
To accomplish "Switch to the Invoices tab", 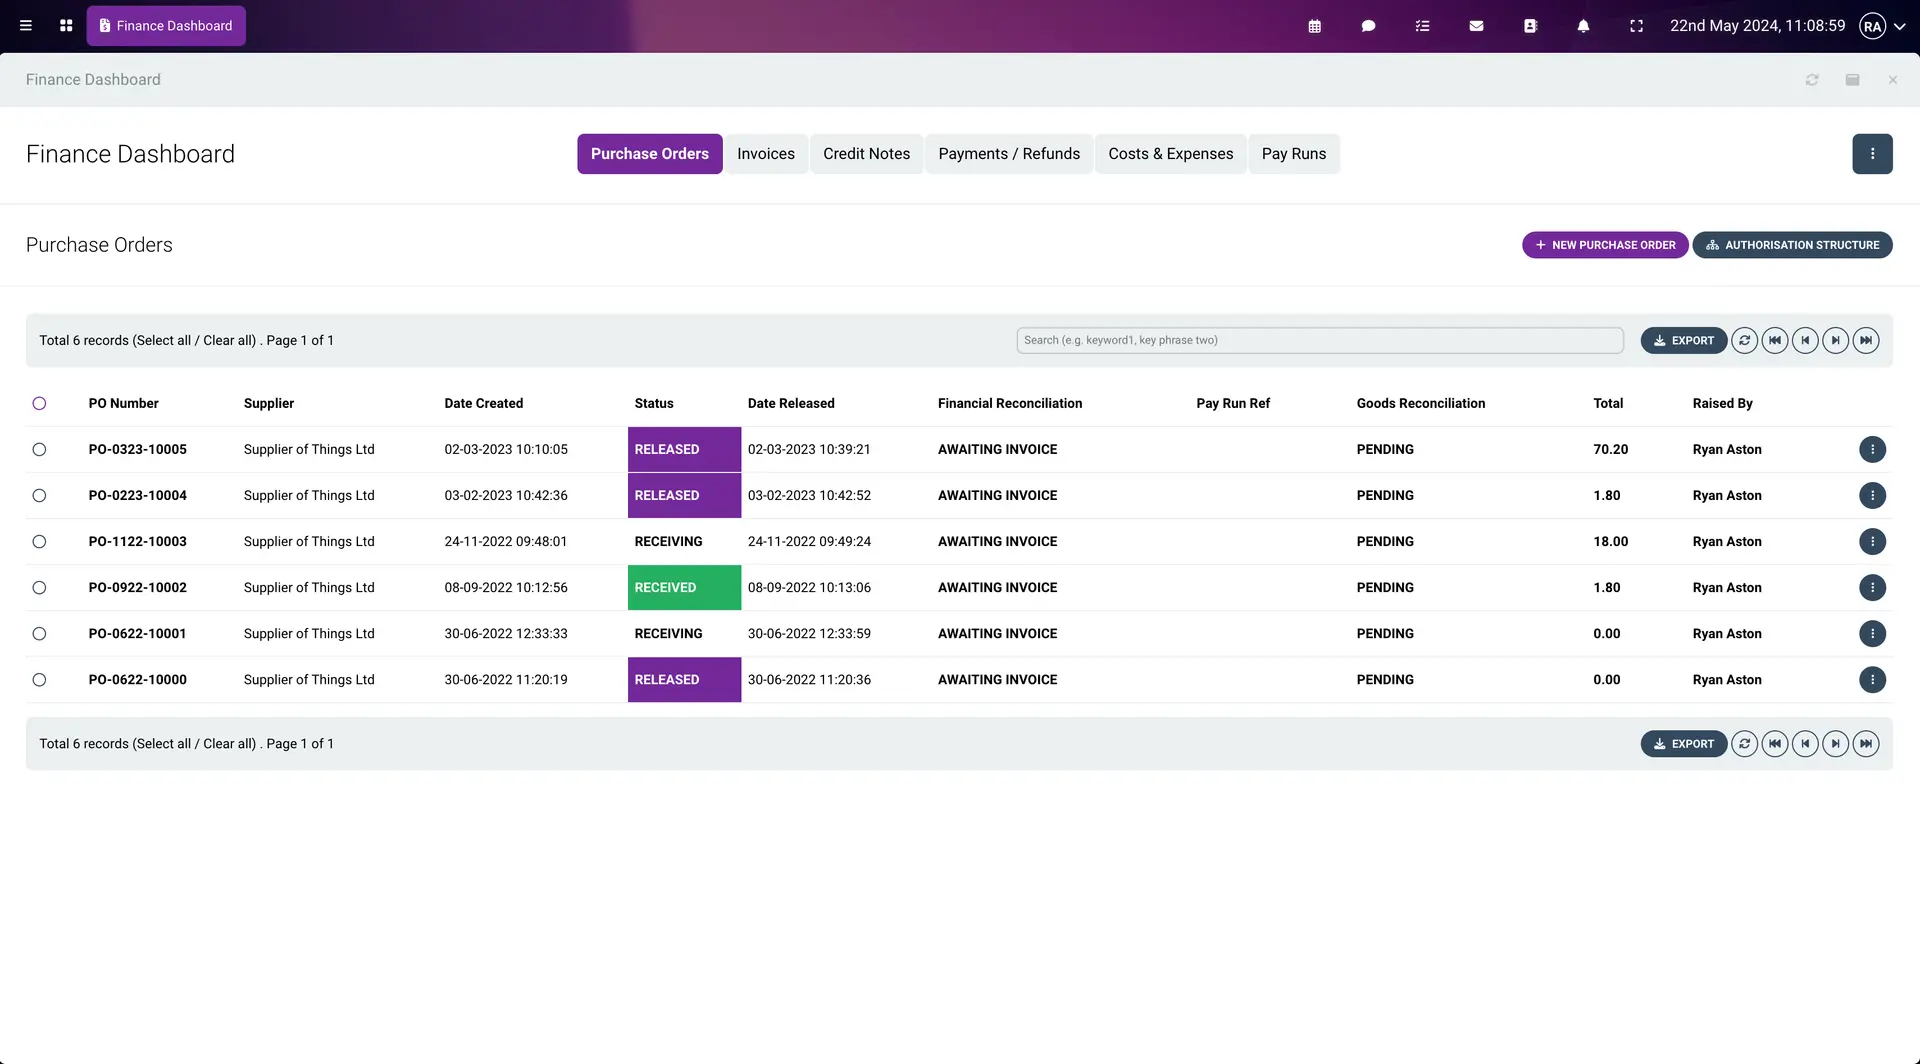I will 765,154.
